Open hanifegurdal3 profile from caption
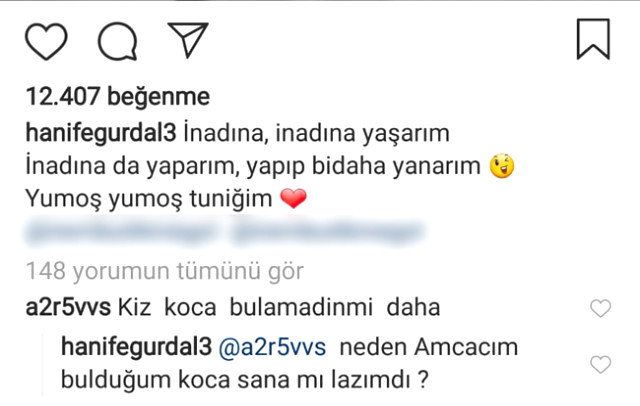The image size is (640, 406). (101, 133)
